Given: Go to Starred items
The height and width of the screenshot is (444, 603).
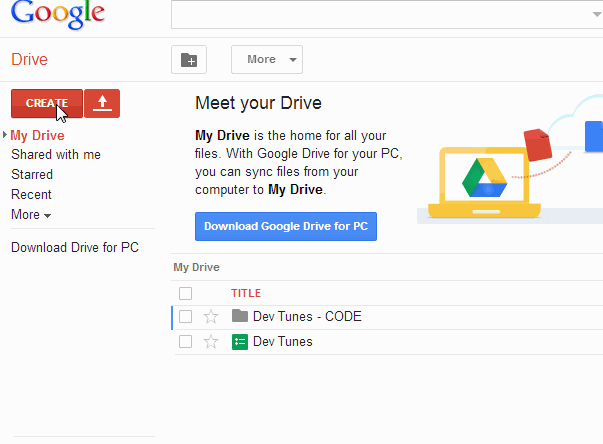Looking at the screenshot, I should [x=32, y=175].
